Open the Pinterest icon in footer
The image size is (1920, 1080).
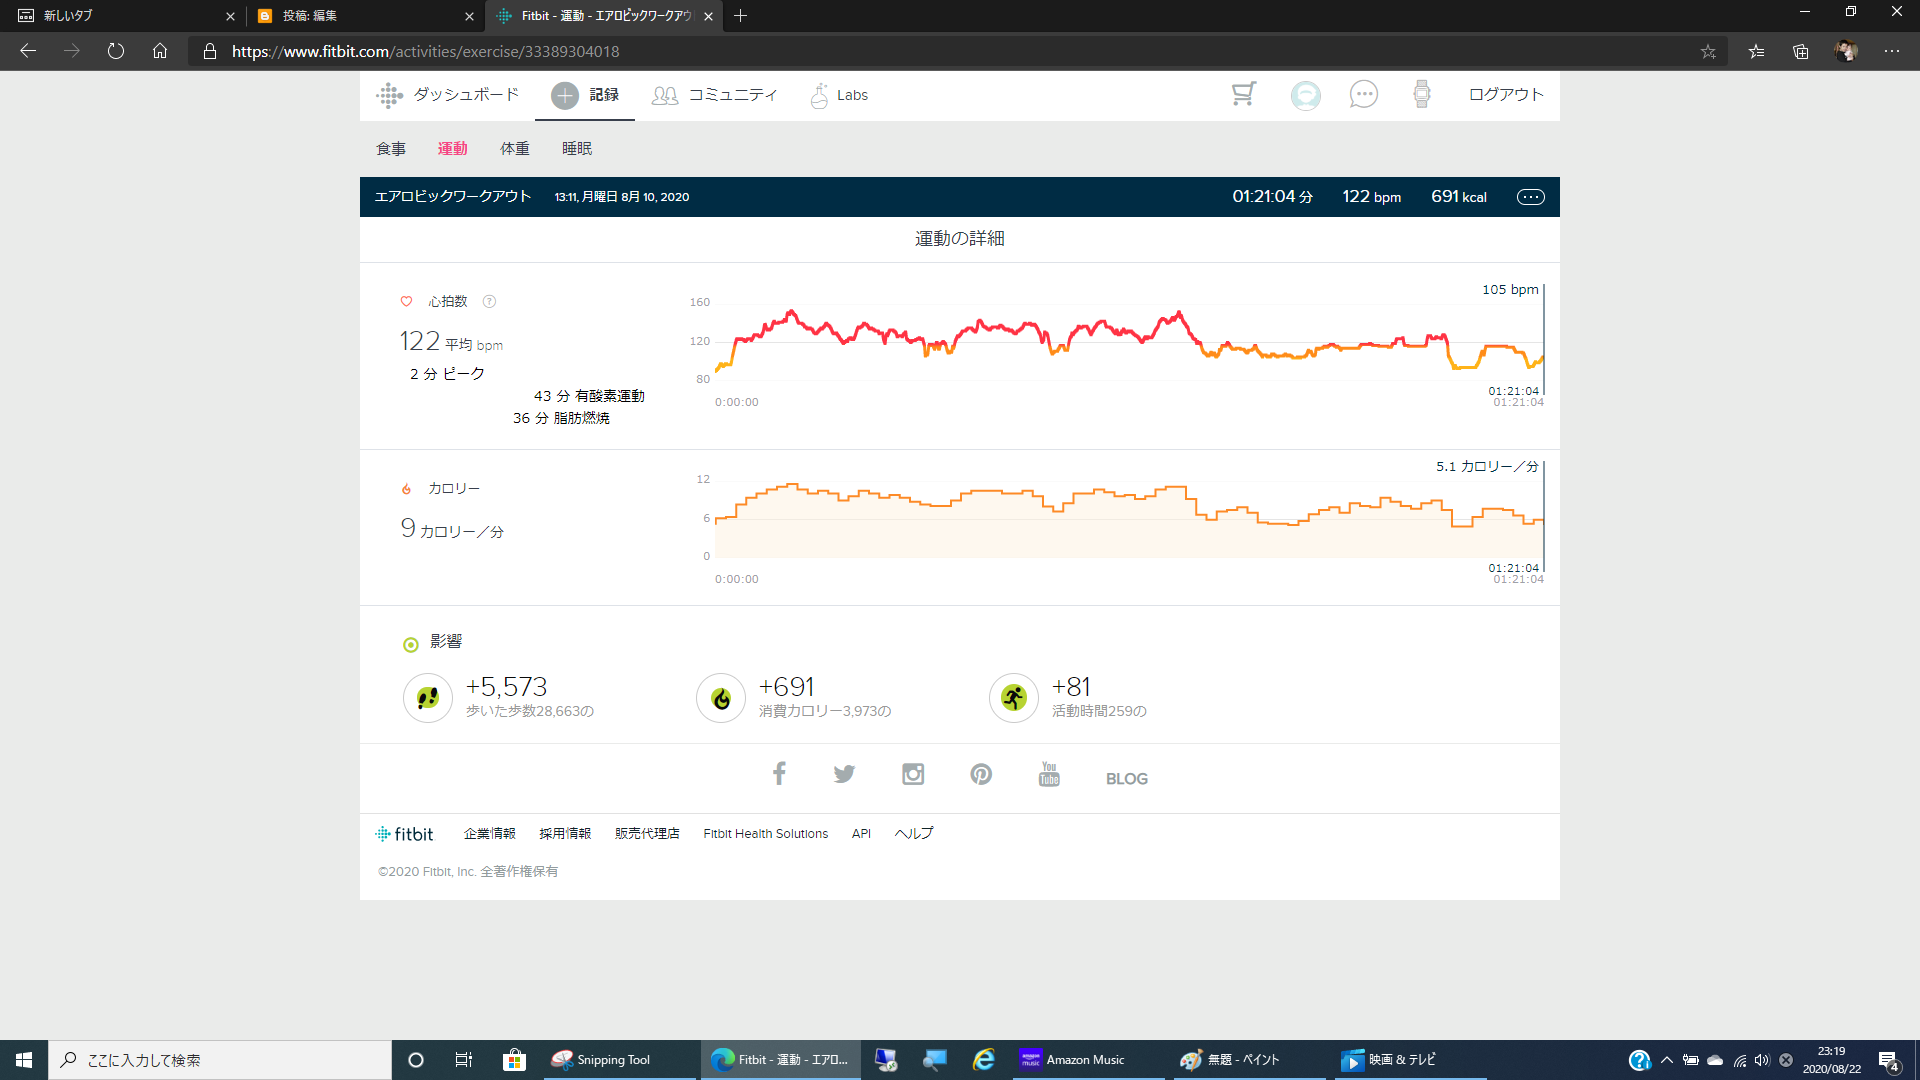point(980,774)
